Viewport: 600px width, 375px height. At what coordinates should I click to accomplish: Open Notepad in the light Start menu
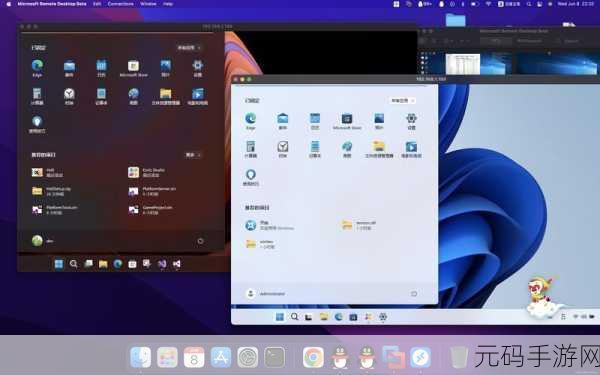pyautogui.click(x=315, y=149)
